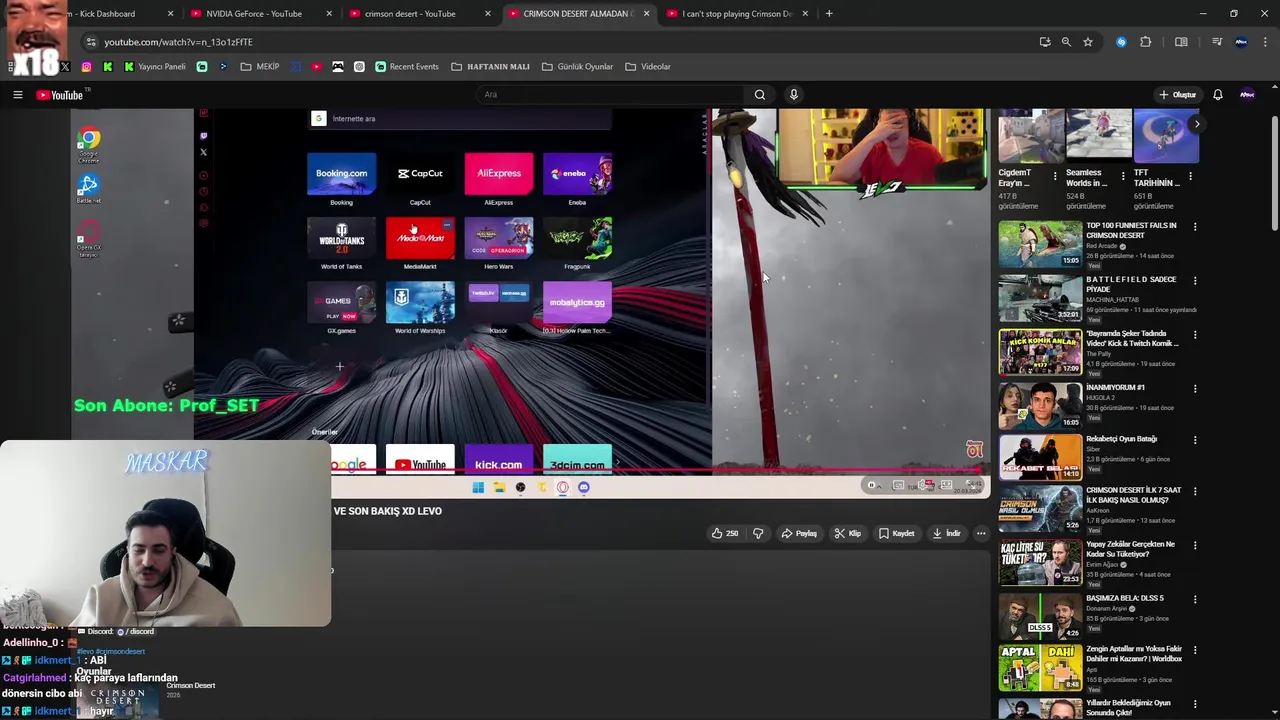Viewport: 1280px width, 720px height.
Task: Open the Yapay Zekâlar water video thumbnail
Action: [x=1040, y=562]
